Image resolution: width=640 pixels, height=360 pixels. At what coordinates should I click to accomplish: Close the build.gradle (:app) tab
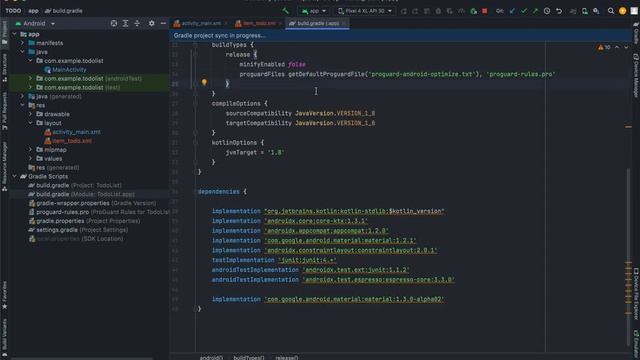click(344, 24)
